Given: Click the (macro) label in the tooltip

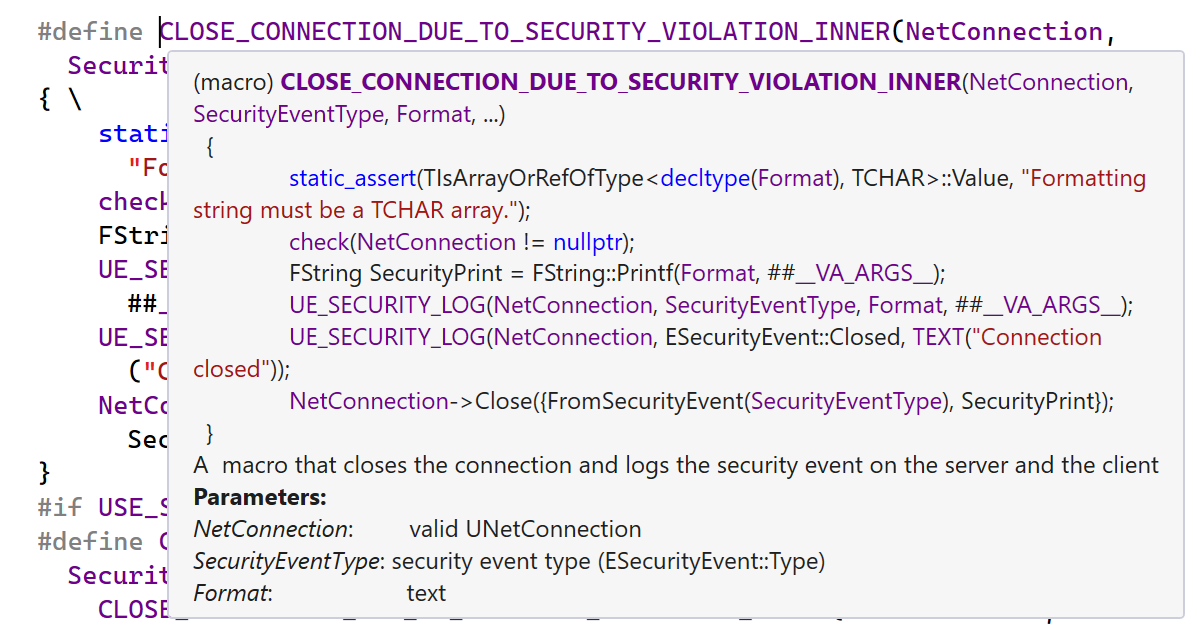Looking at the screenshot, I should (232, 82).
